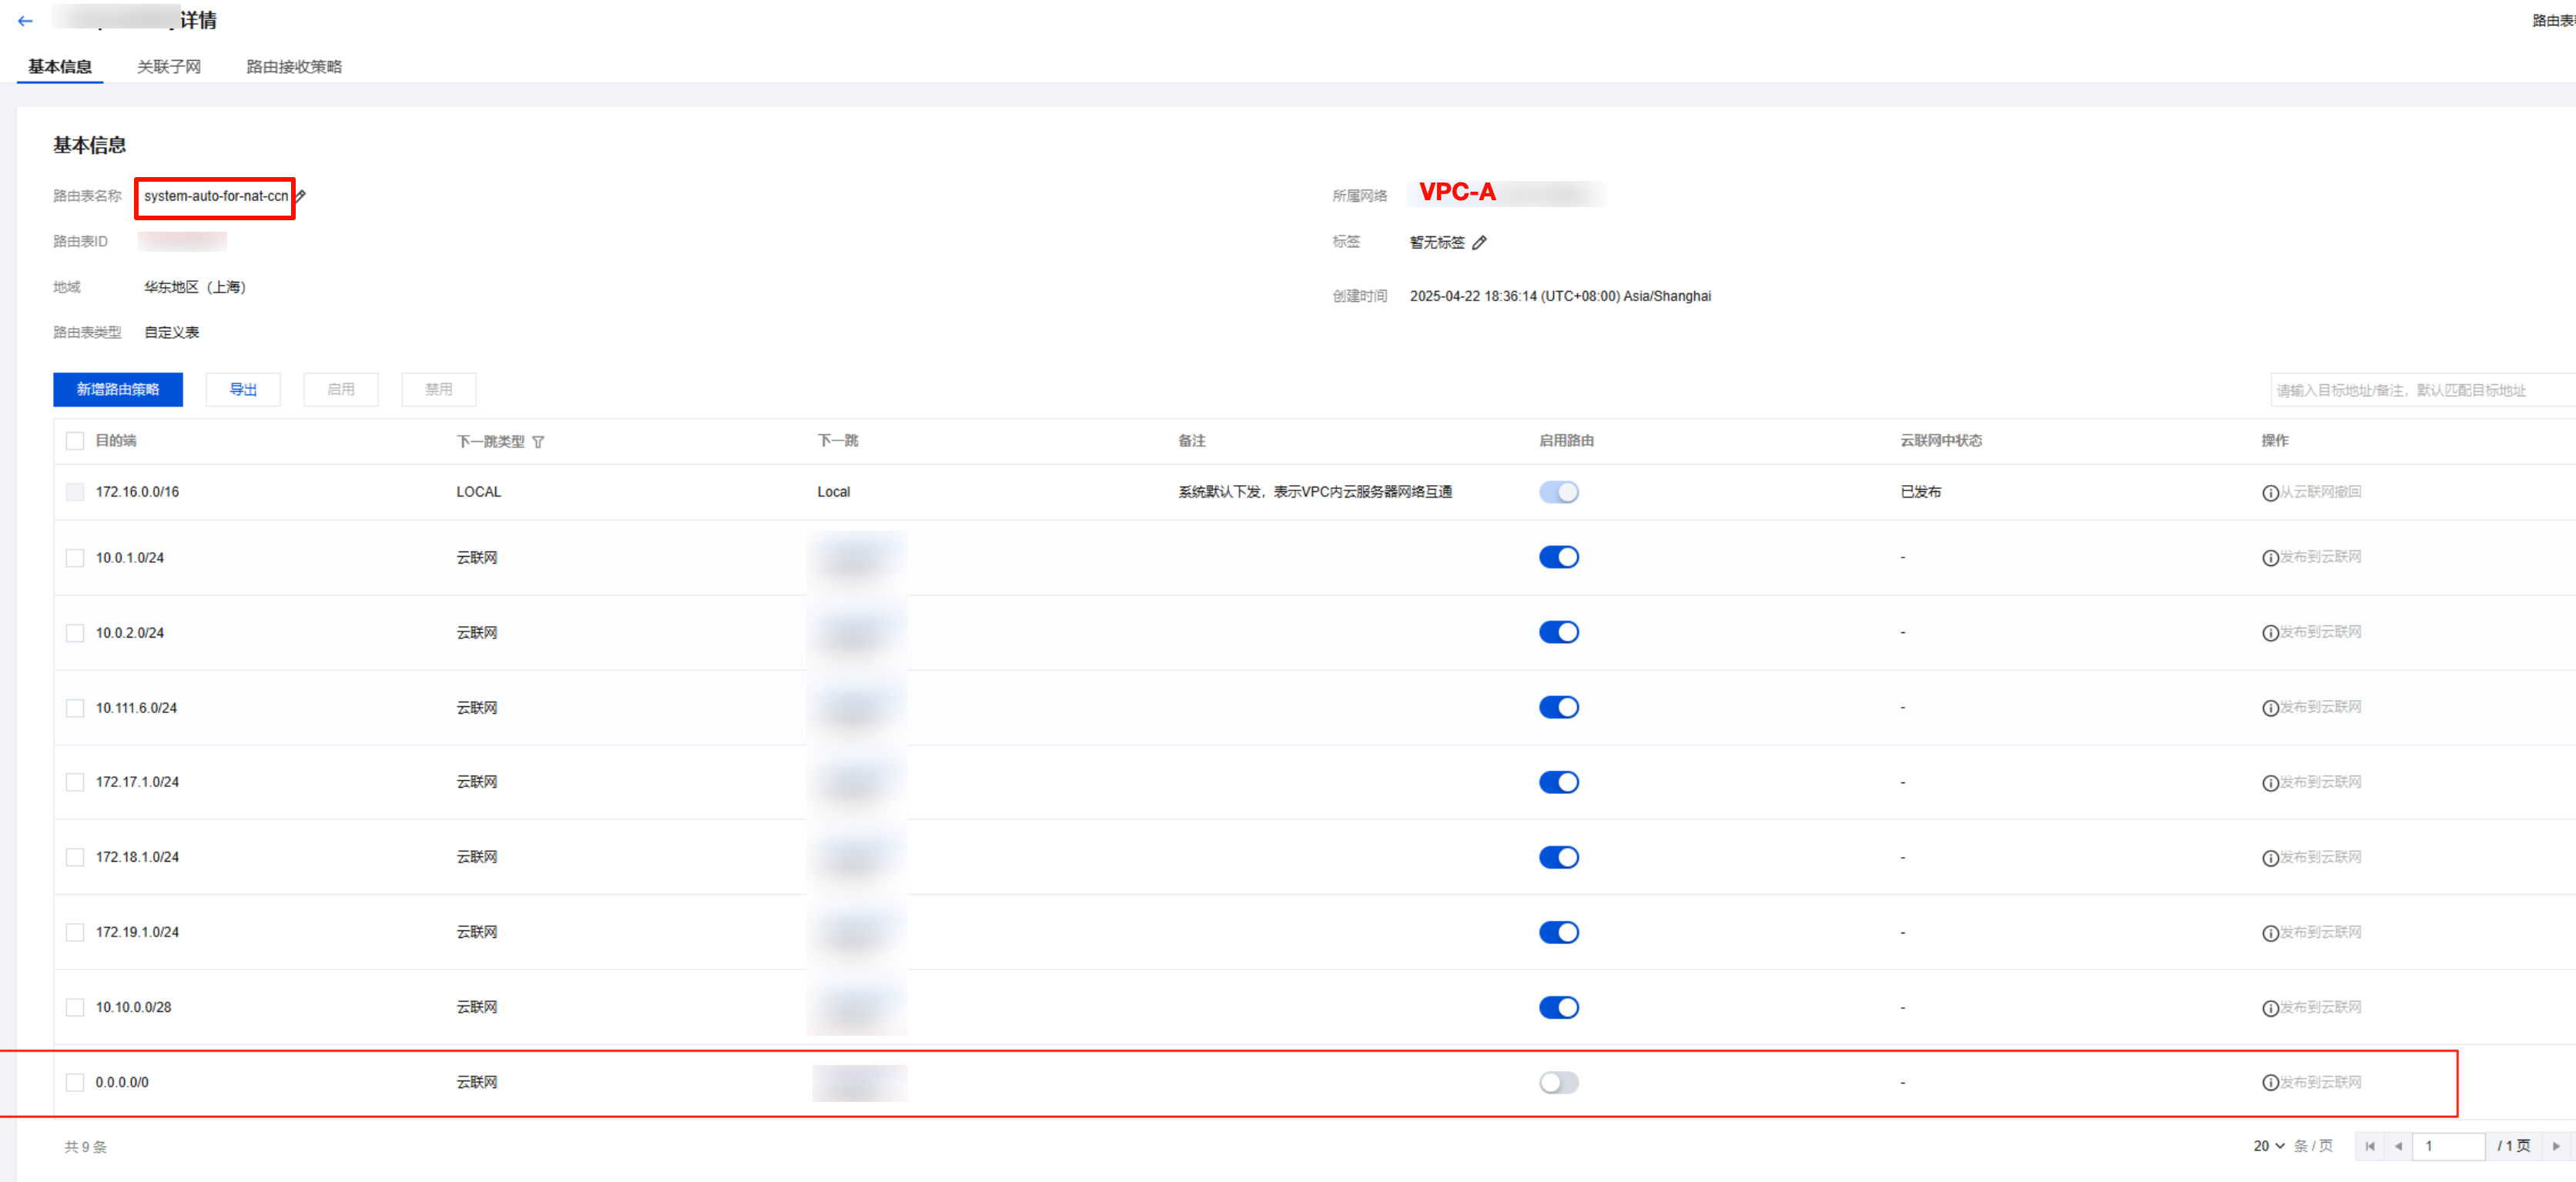
Task: Open 路由接收策略 tab
Action: pyautogui.click(x=294, y=66)
